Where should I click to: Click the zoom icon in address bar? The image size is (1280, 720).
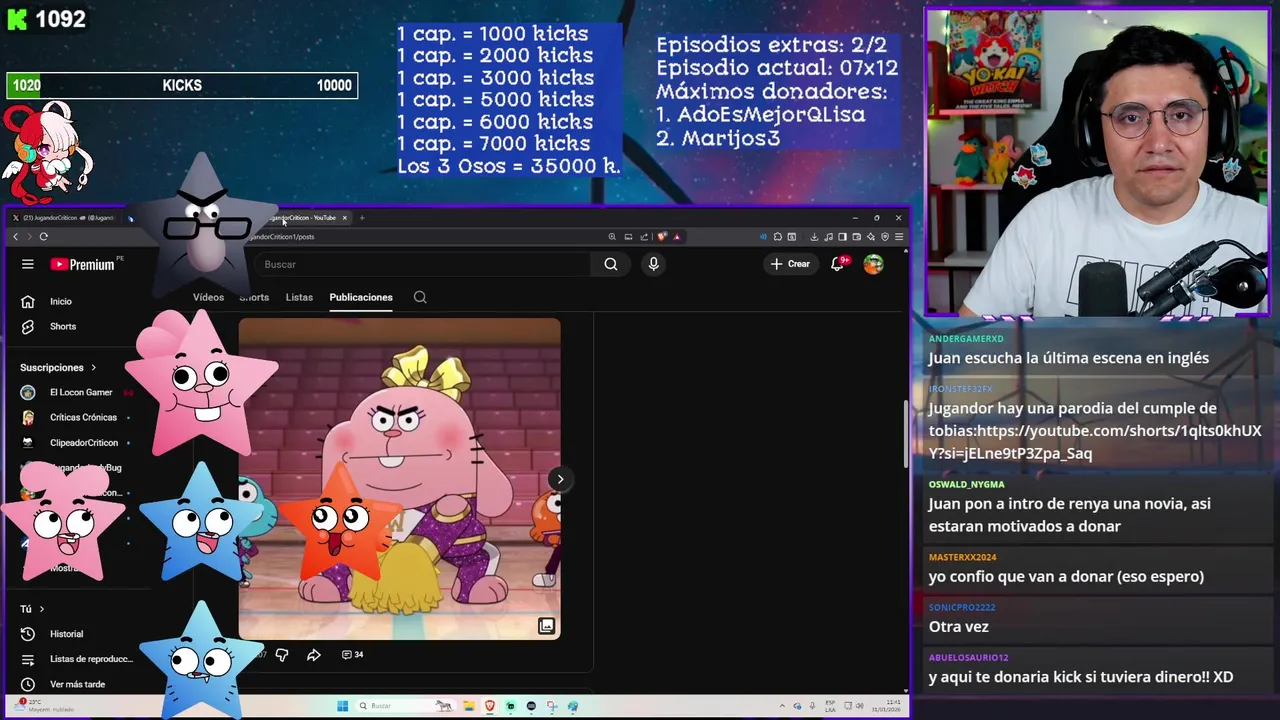[612, 237]
